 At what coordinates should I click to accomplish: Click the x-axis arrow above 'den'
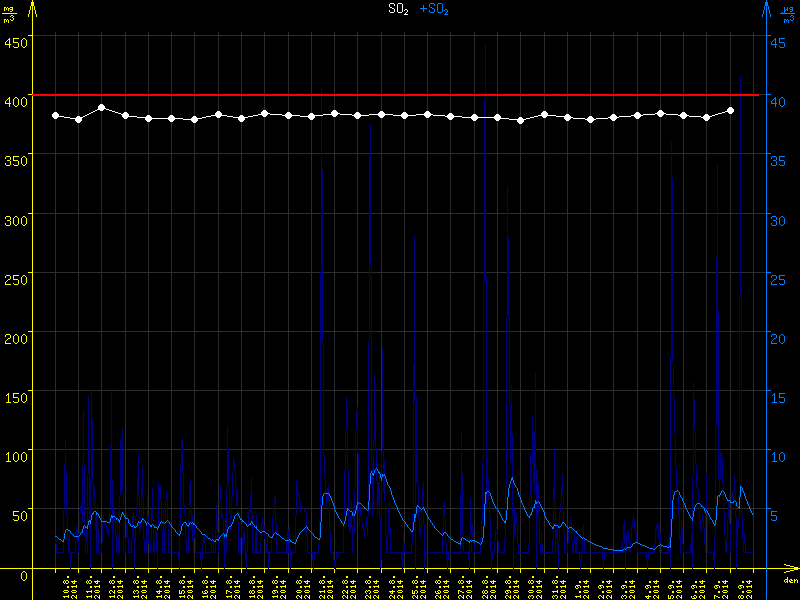(x=790, y=568)
